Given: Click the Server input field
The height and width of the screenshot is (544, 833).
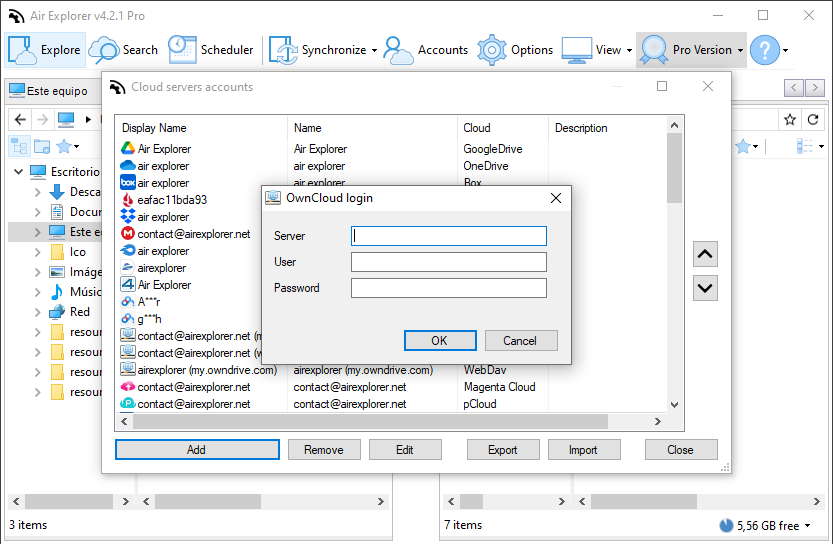Looking at the screenshot, I should point(448,236).
